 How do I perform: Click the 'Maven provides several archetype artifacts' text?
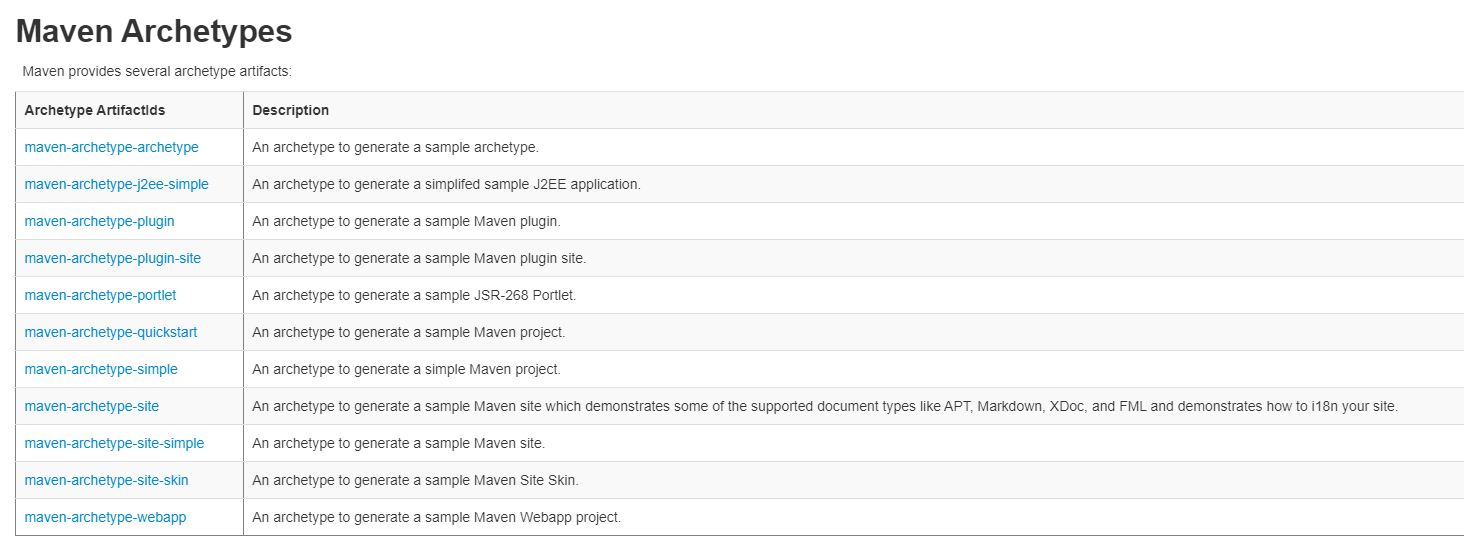tap(157, 71)
